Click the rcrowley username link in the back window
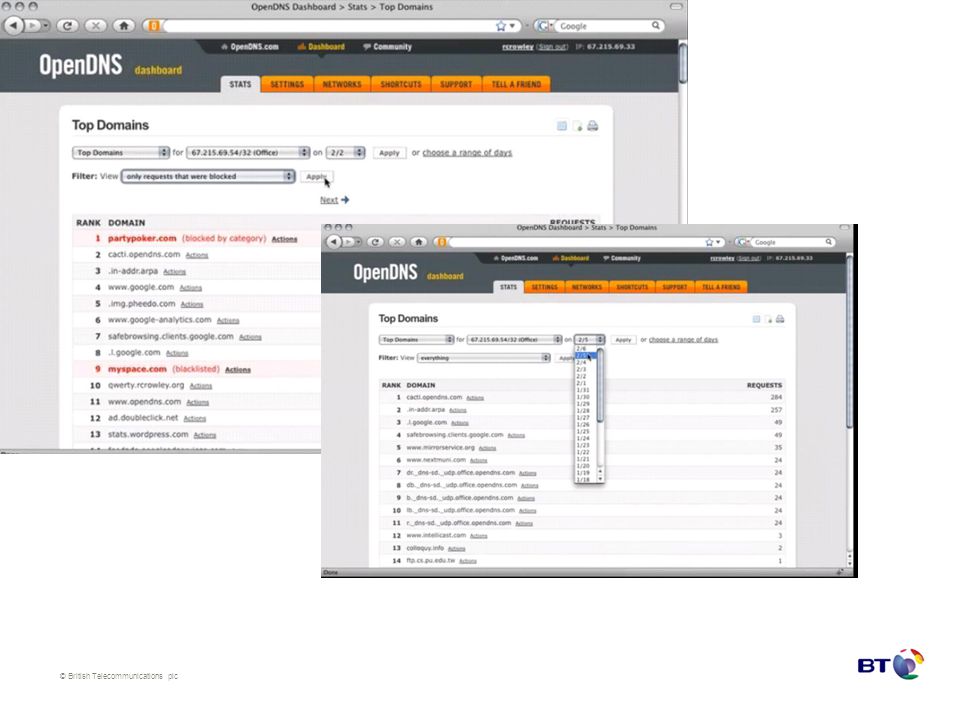This screenshot has height=720, width=960. click(517, 47)
